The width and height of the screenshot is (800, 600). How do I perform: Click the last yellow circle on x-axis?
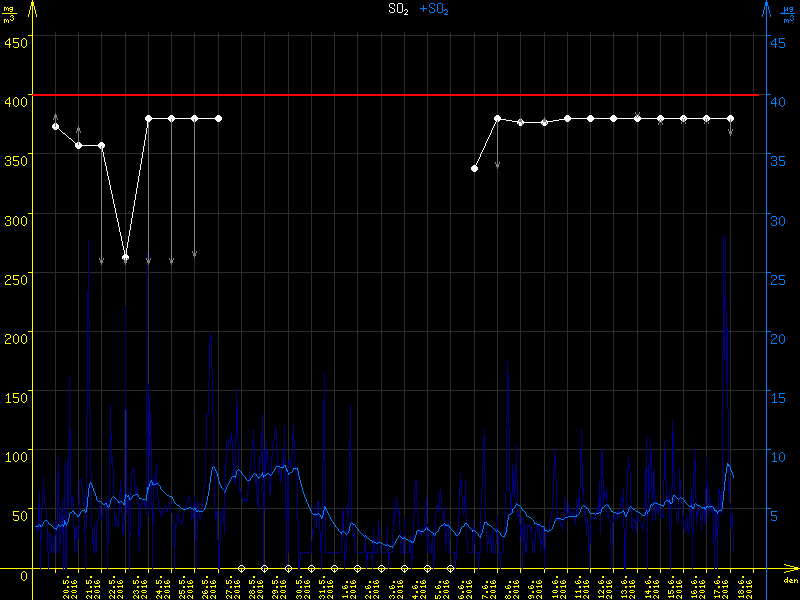(x=450, y=568)
